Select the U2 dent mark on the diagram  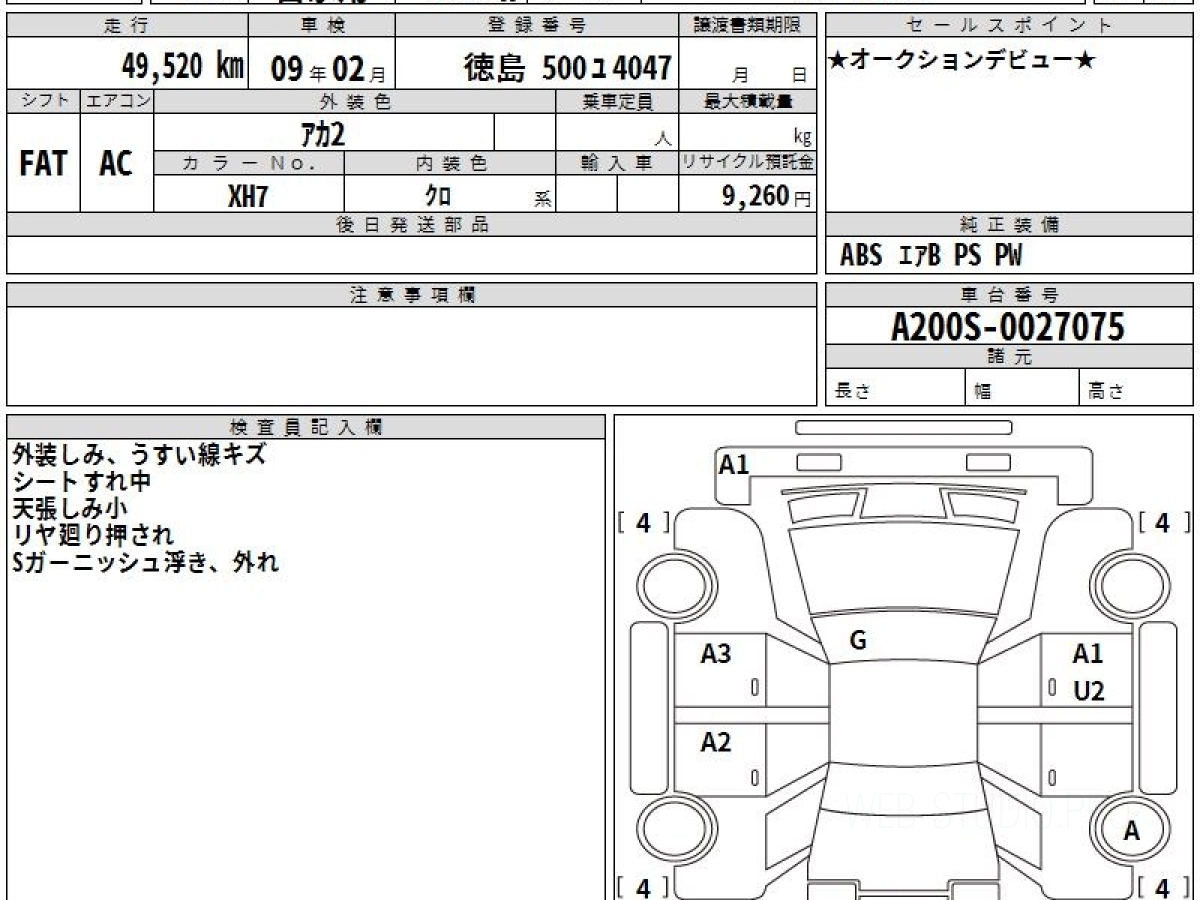click(x=1088, y=691)
